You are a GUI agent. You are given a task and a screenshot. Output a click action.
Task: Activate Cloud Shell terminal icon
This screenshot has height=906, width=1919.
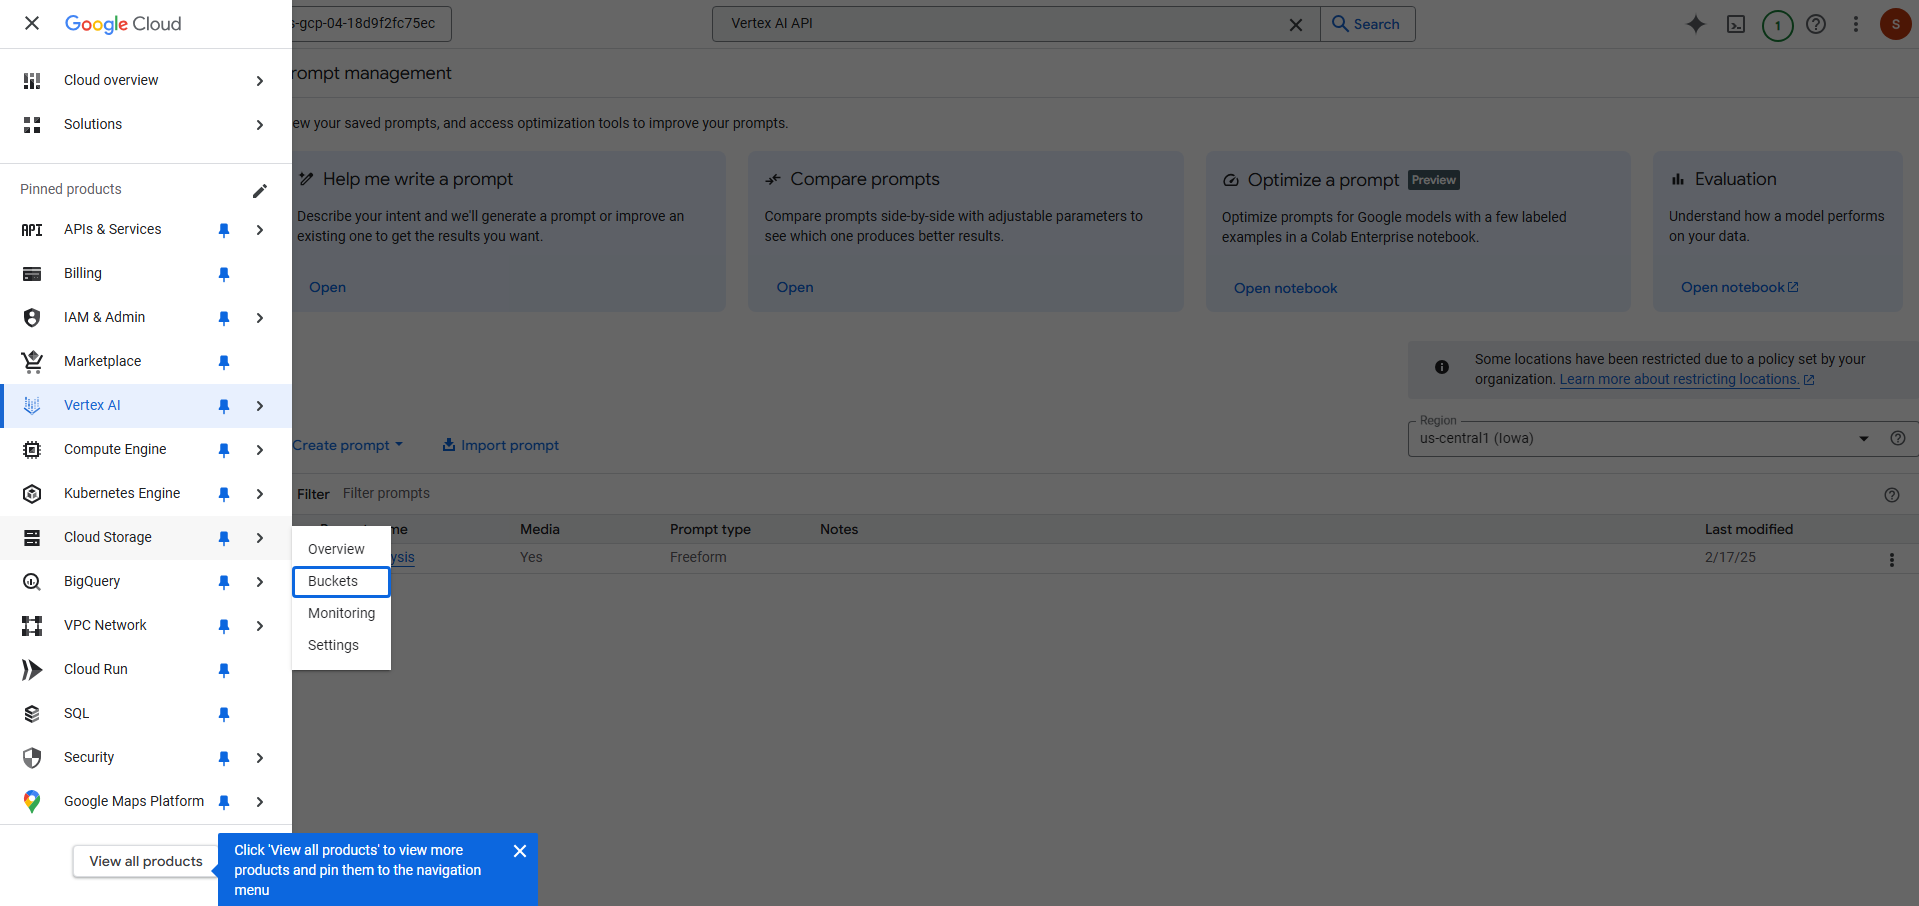tap(1736, 24)
